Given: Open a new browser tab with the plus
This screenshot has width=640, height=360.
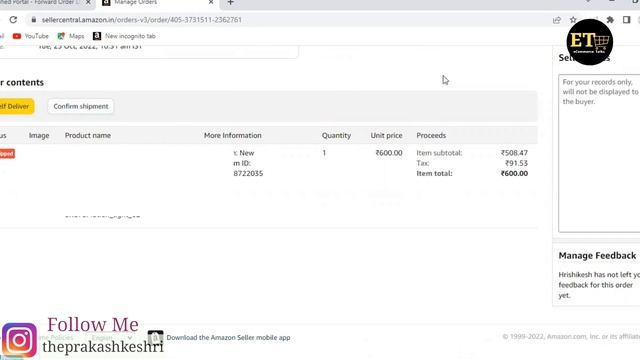Looking at the screenshot, I should pyautogui.click(x=231, y=2).
